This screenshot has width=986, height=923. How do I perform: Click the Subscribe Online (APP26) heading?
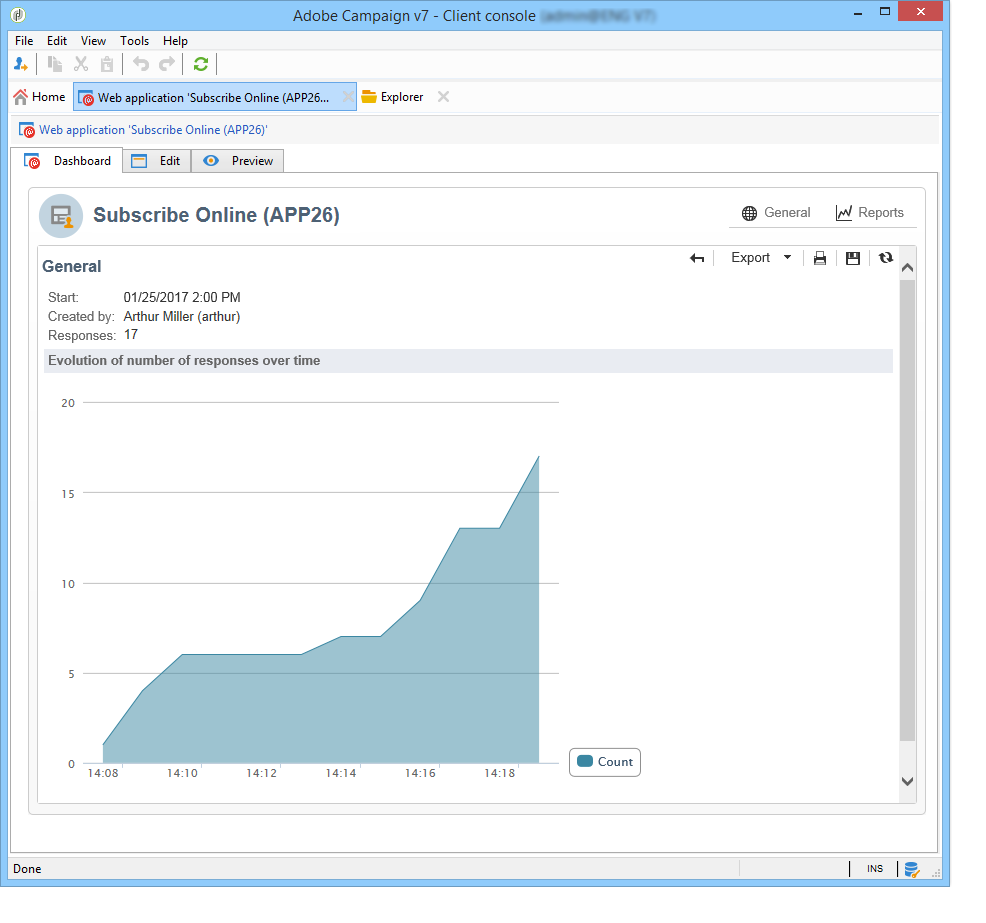(x=216, y=215)
